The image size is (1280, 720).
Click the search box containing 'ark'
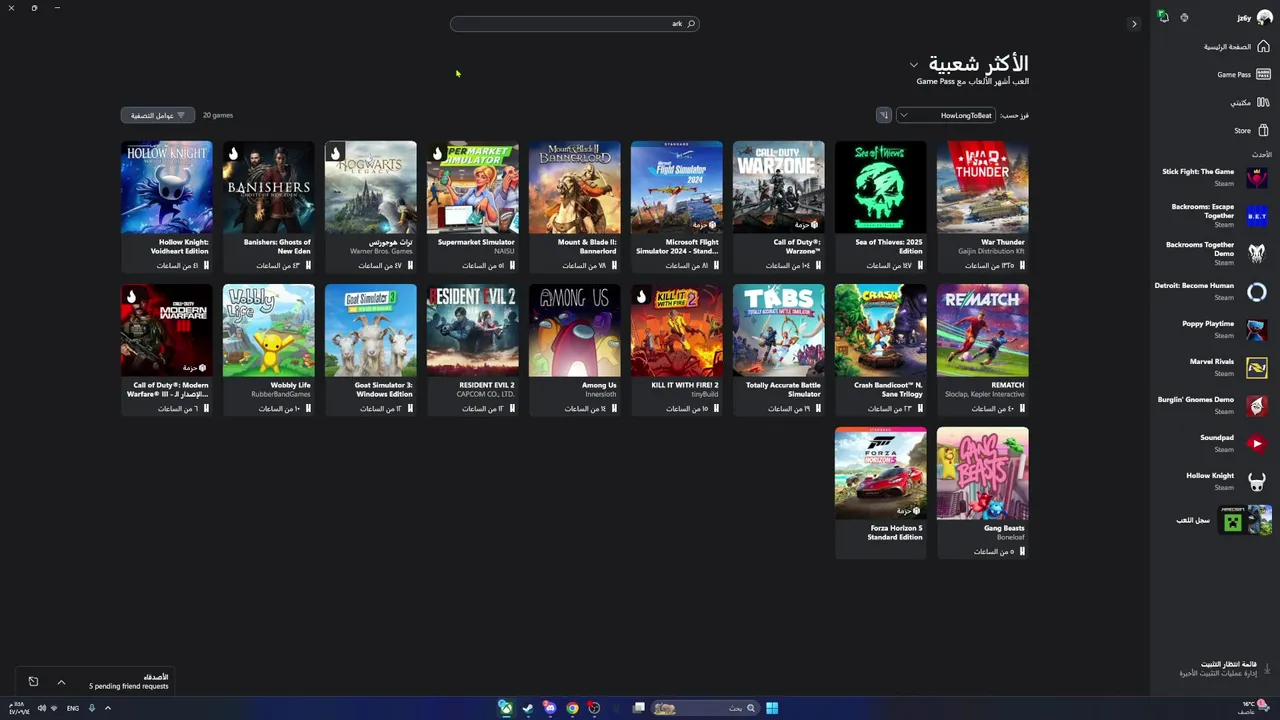pos(574,24)
